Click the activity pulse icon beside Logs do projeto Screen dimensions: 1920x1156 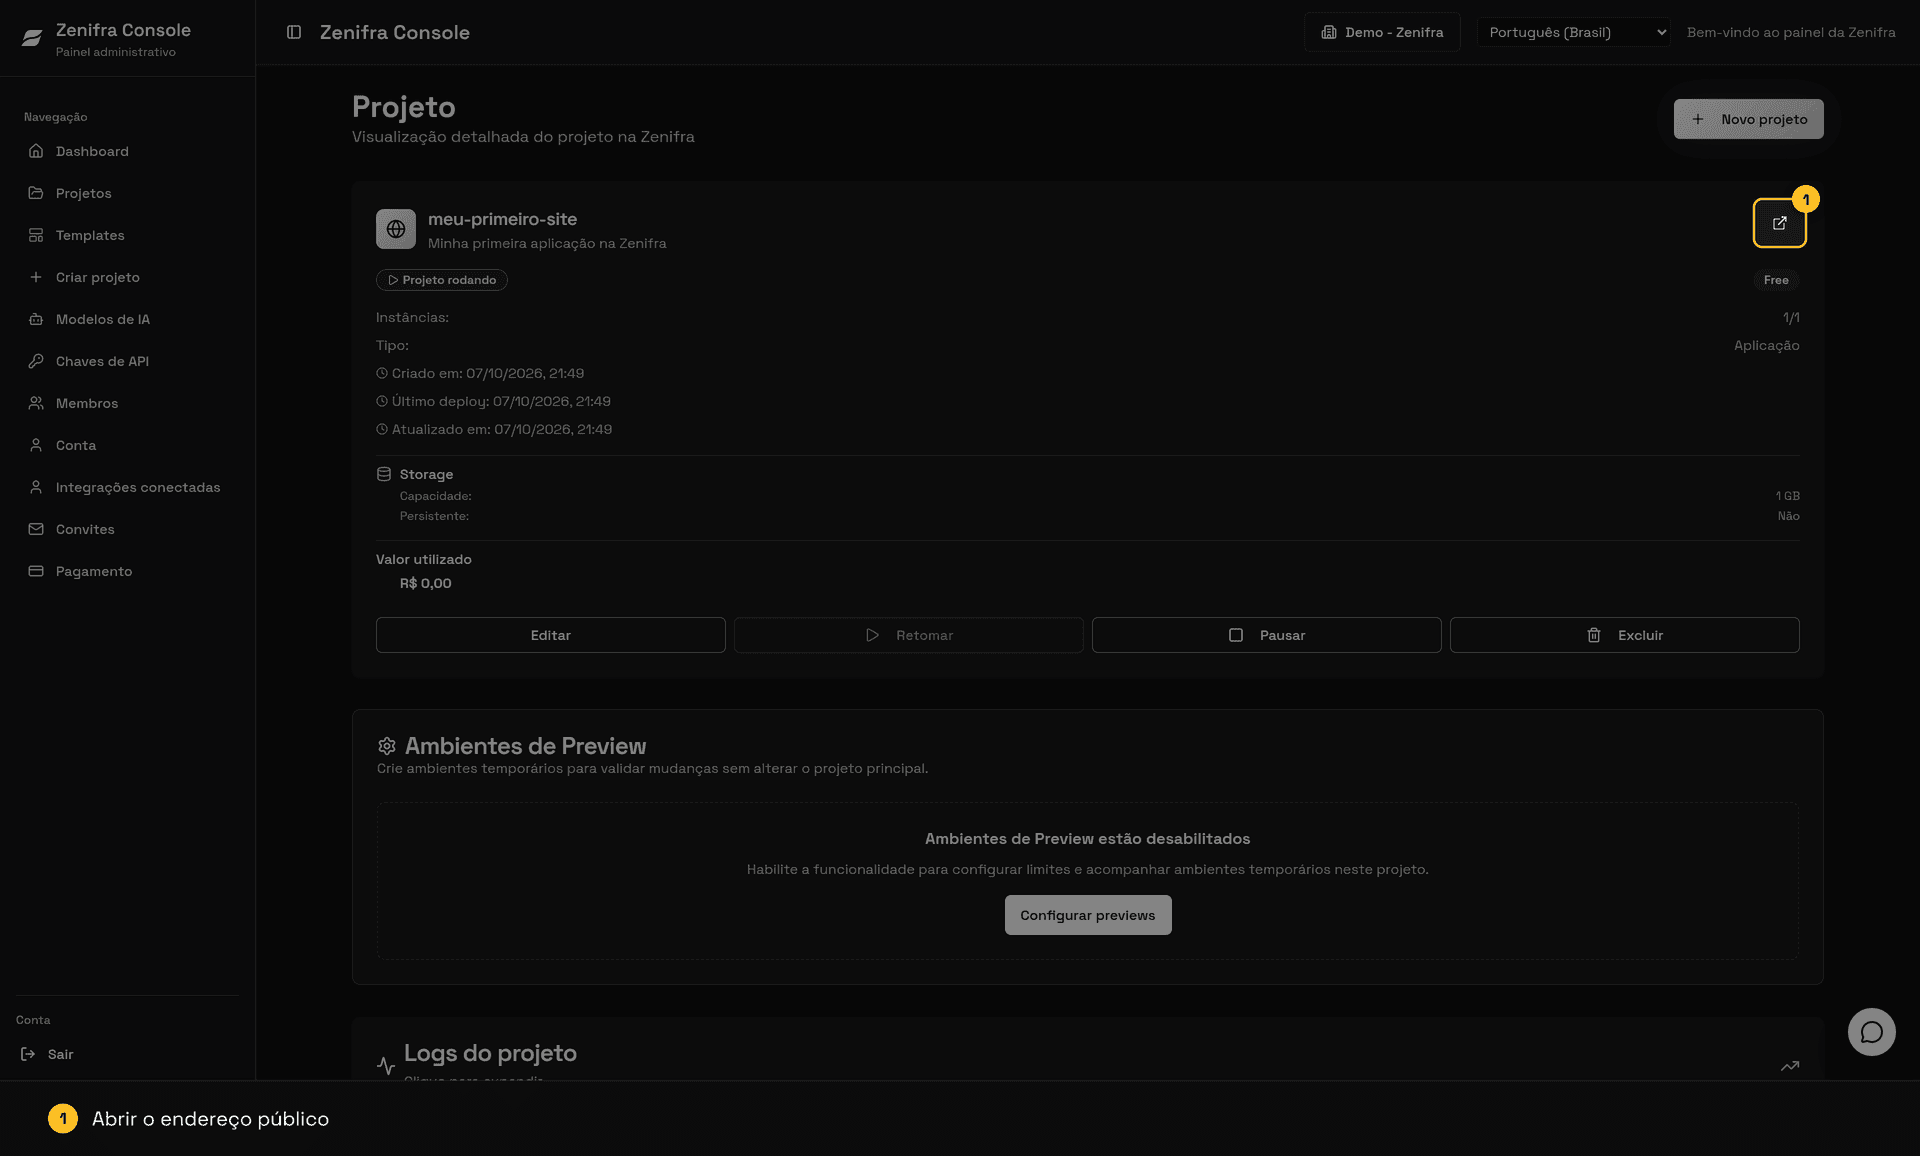pos(386,1065)
